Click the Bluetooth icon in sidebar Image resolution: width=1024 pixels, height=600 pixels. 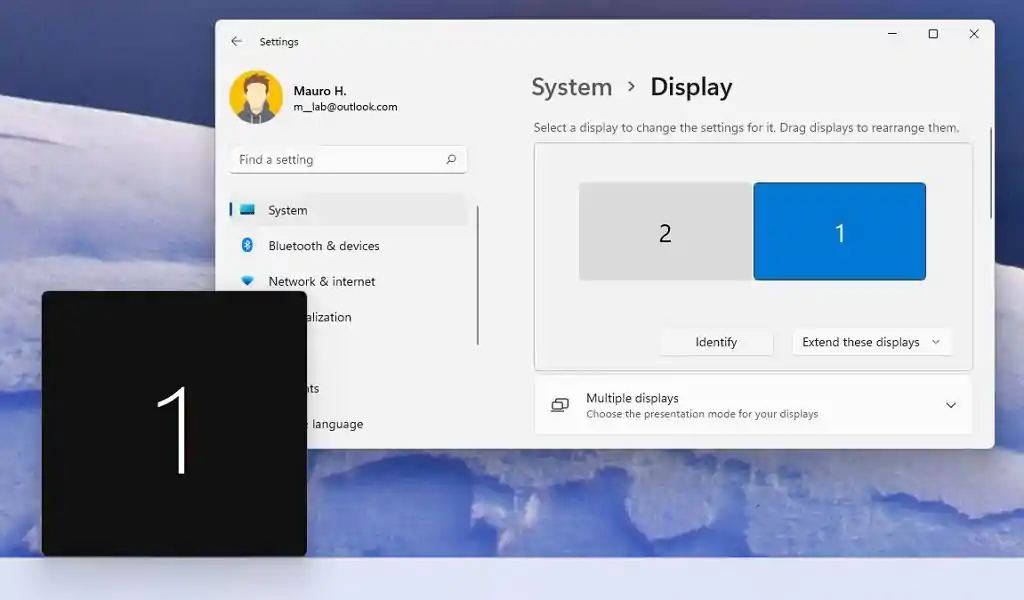click(247, 246)
